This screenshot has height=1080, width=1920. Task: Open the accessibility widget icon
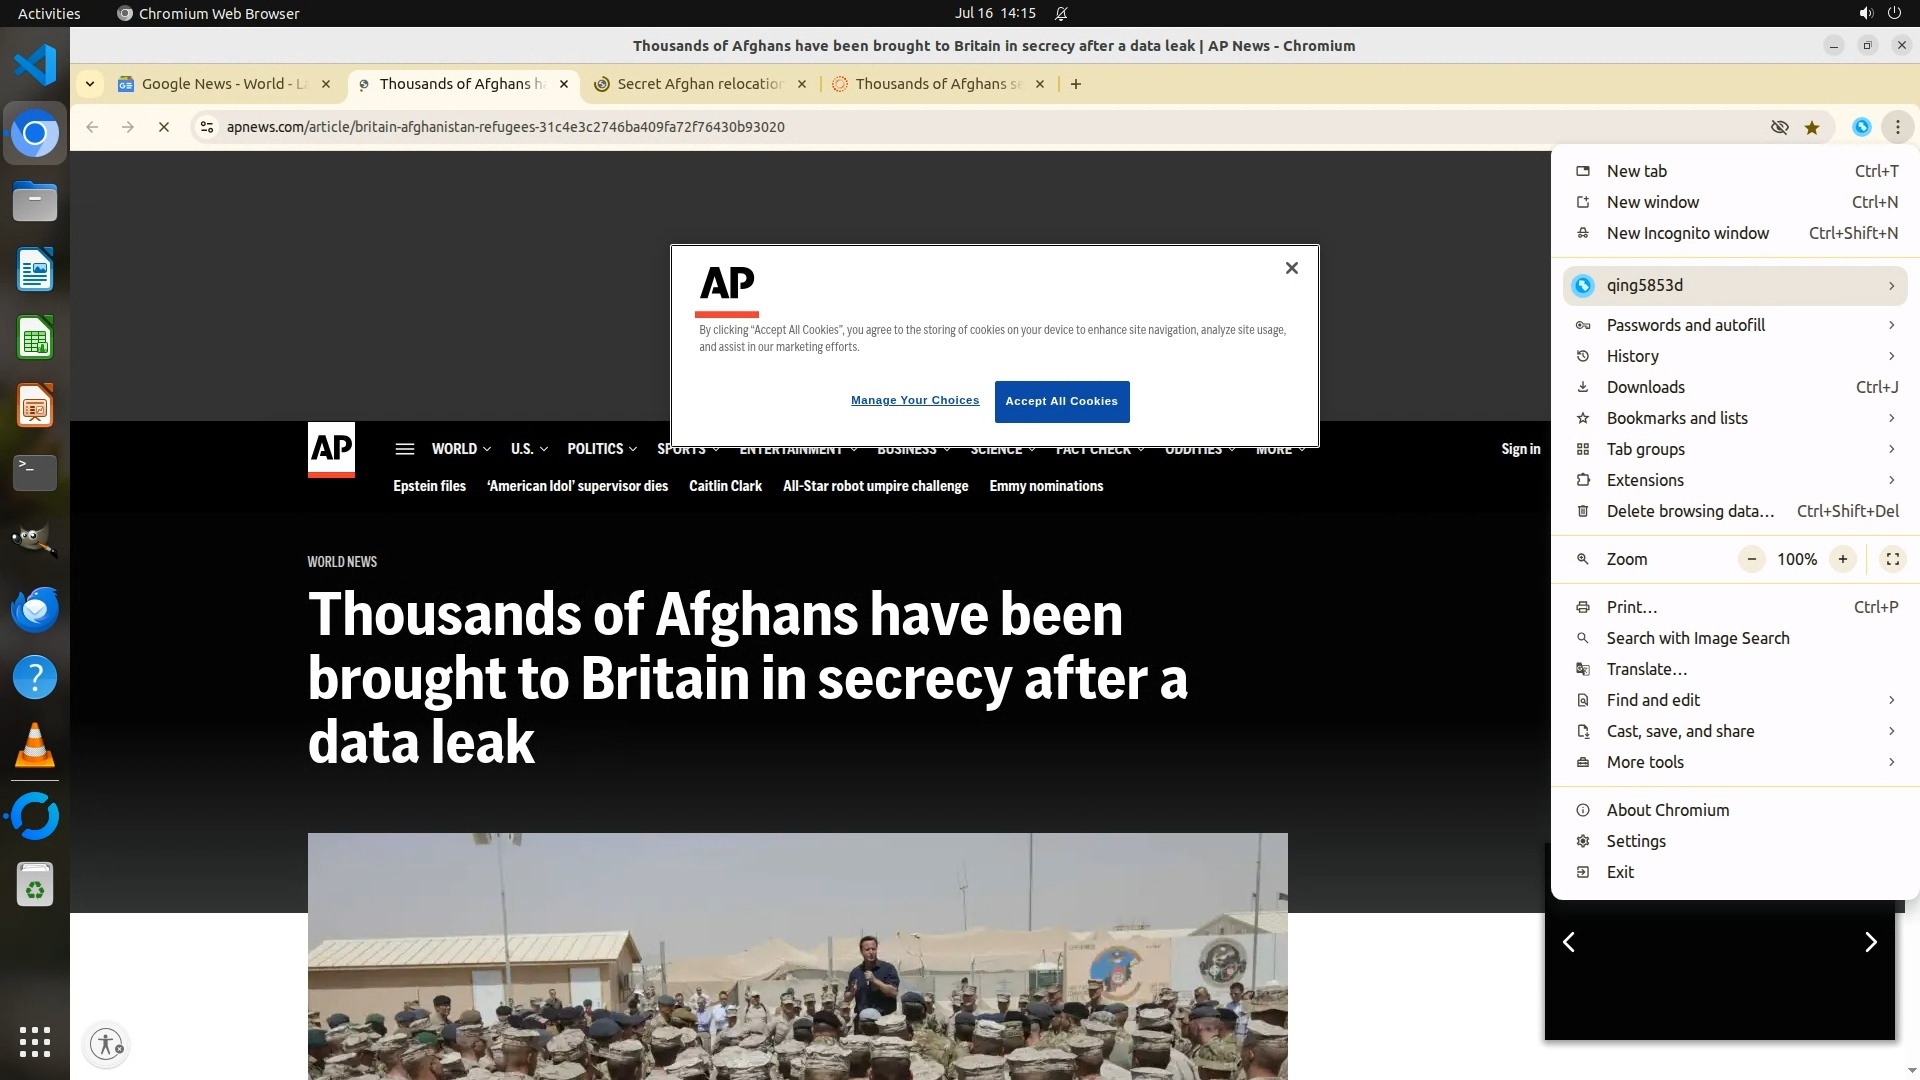click(x=107, y=1044)
